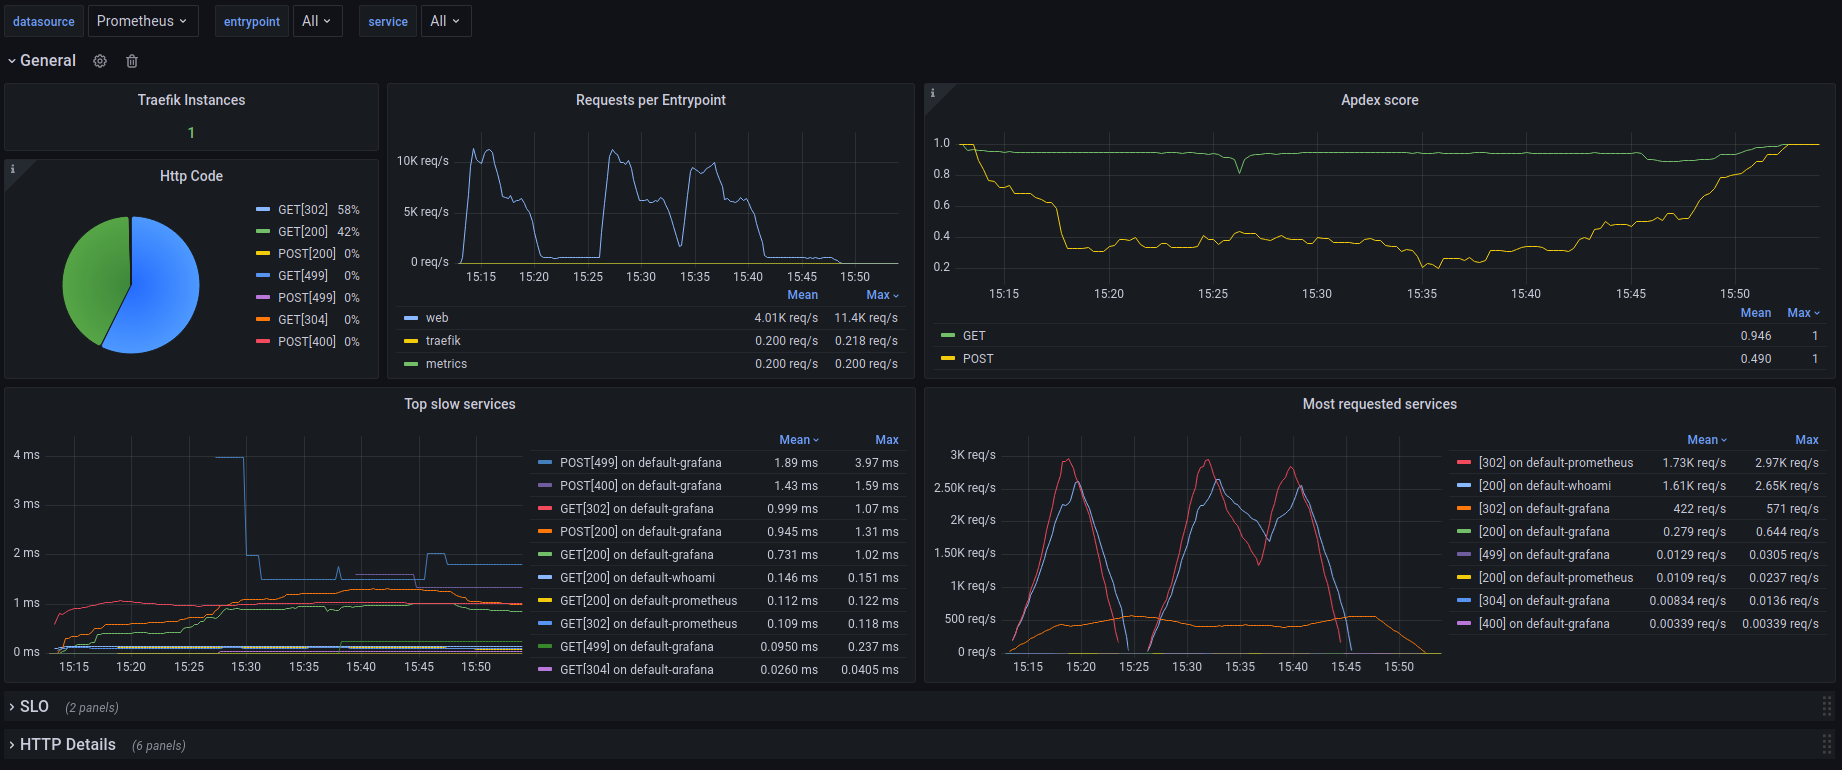Screen dimensions: 1842x770
Task: Click the drag handle on SLO row
Action: click(x=1826, y=706)
